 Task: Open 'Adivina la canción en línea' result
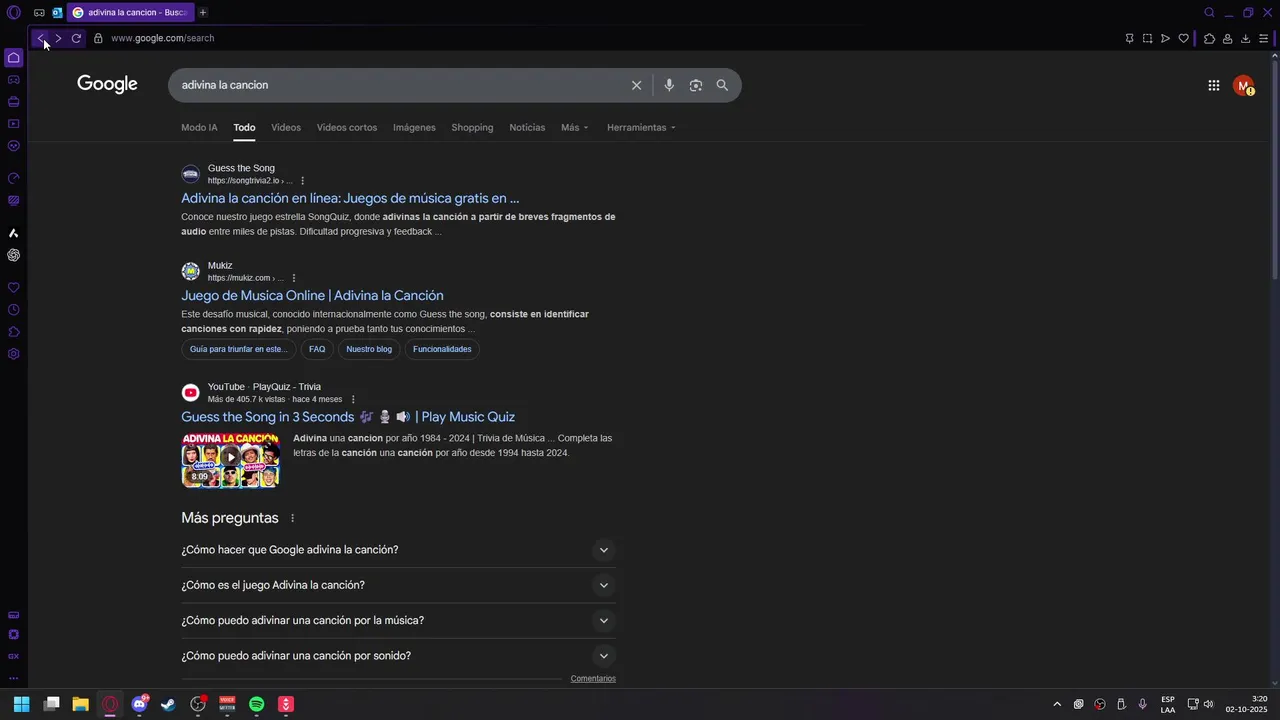350,198
